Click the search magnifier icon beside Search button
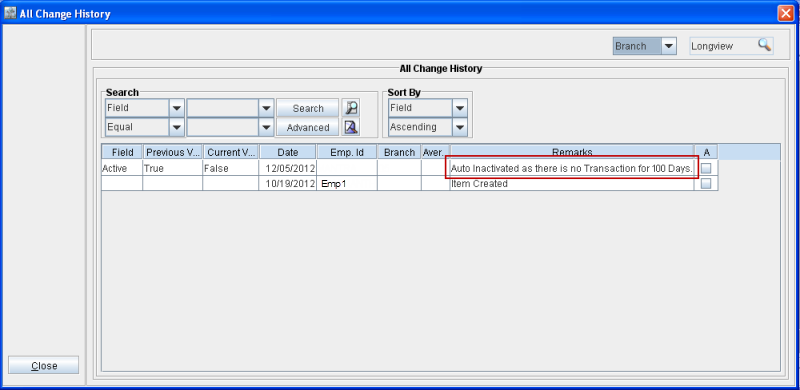Screen dimensions: 800x390 (x=351, y=108)
